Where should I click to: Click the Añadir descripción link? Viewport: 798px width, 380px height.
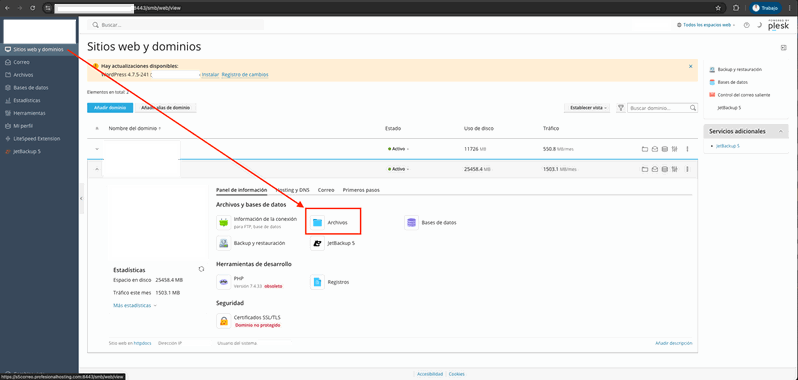coord(674,343)
